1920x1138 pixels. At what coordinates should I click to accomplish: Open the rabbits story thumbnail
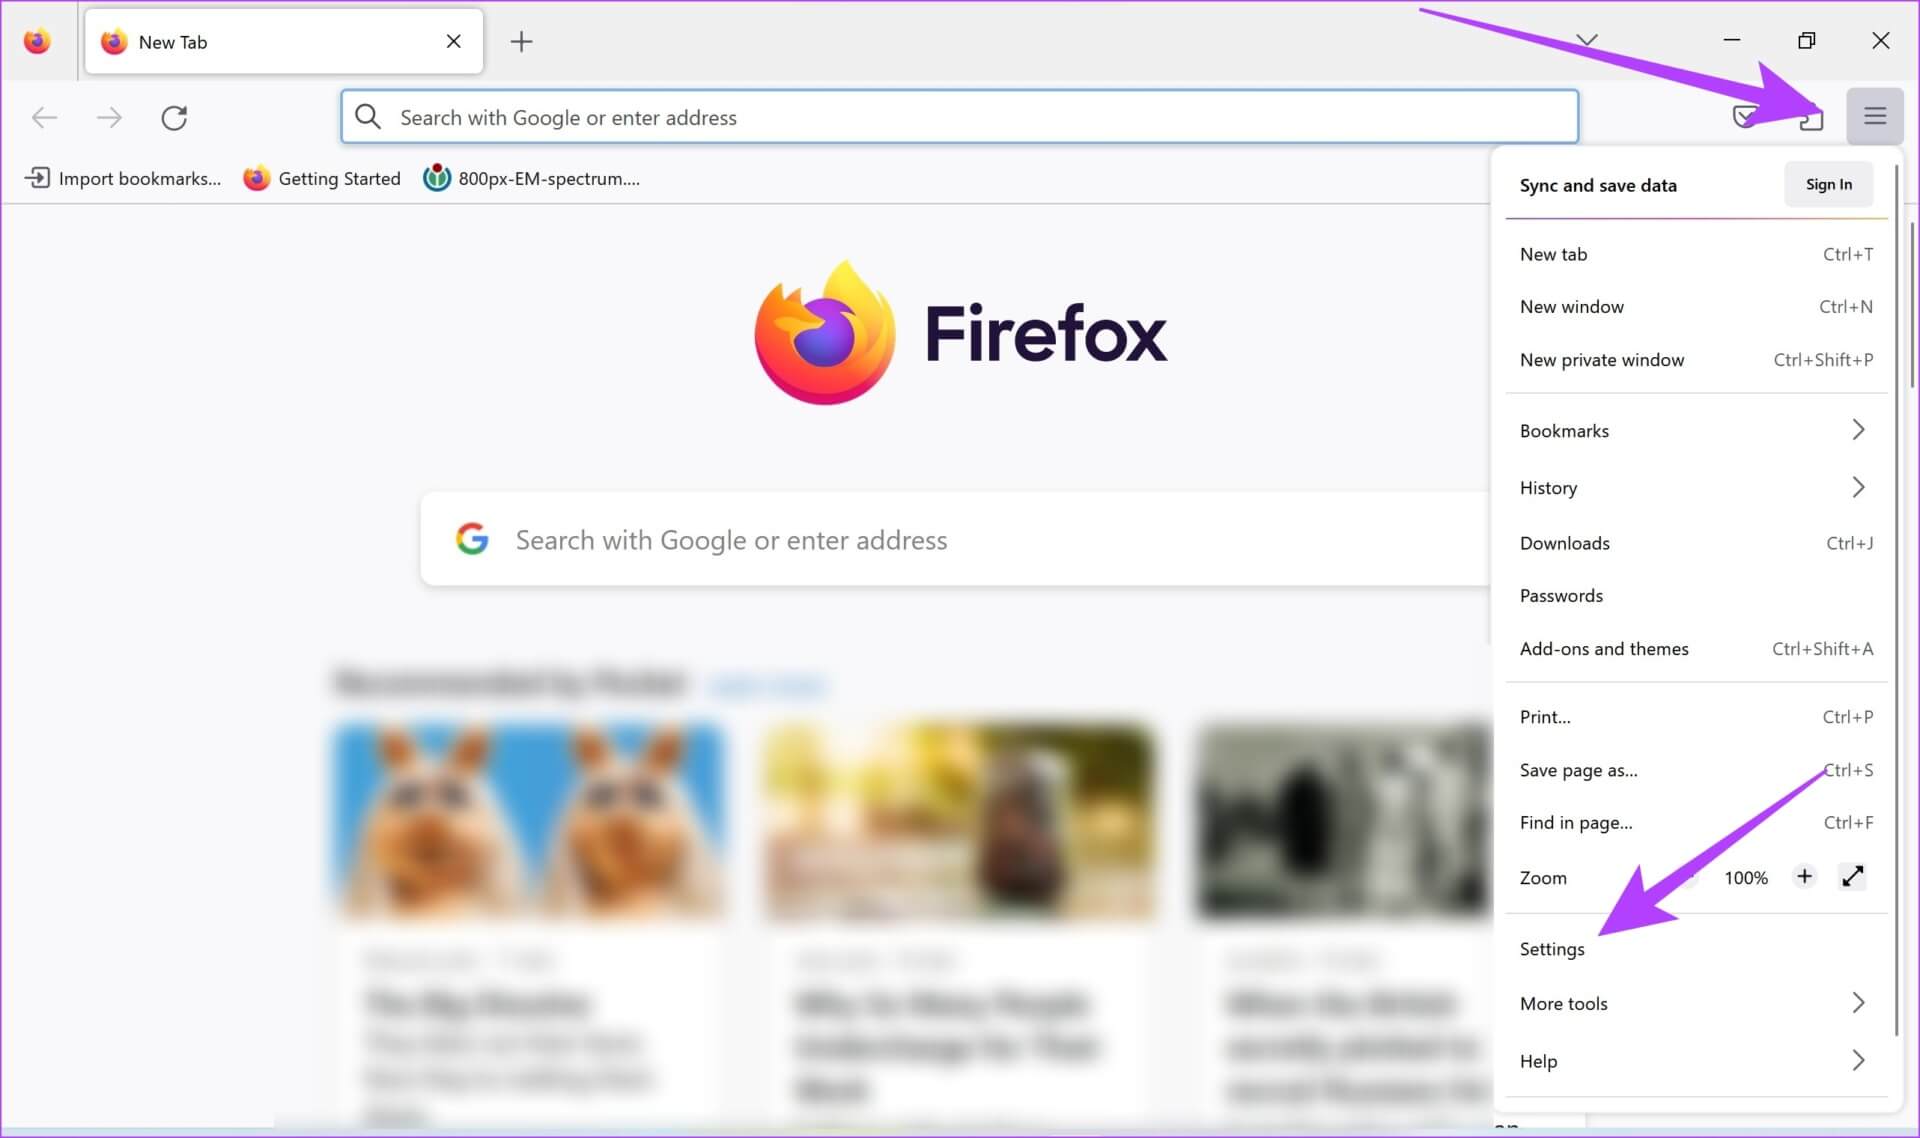[528, 820]
